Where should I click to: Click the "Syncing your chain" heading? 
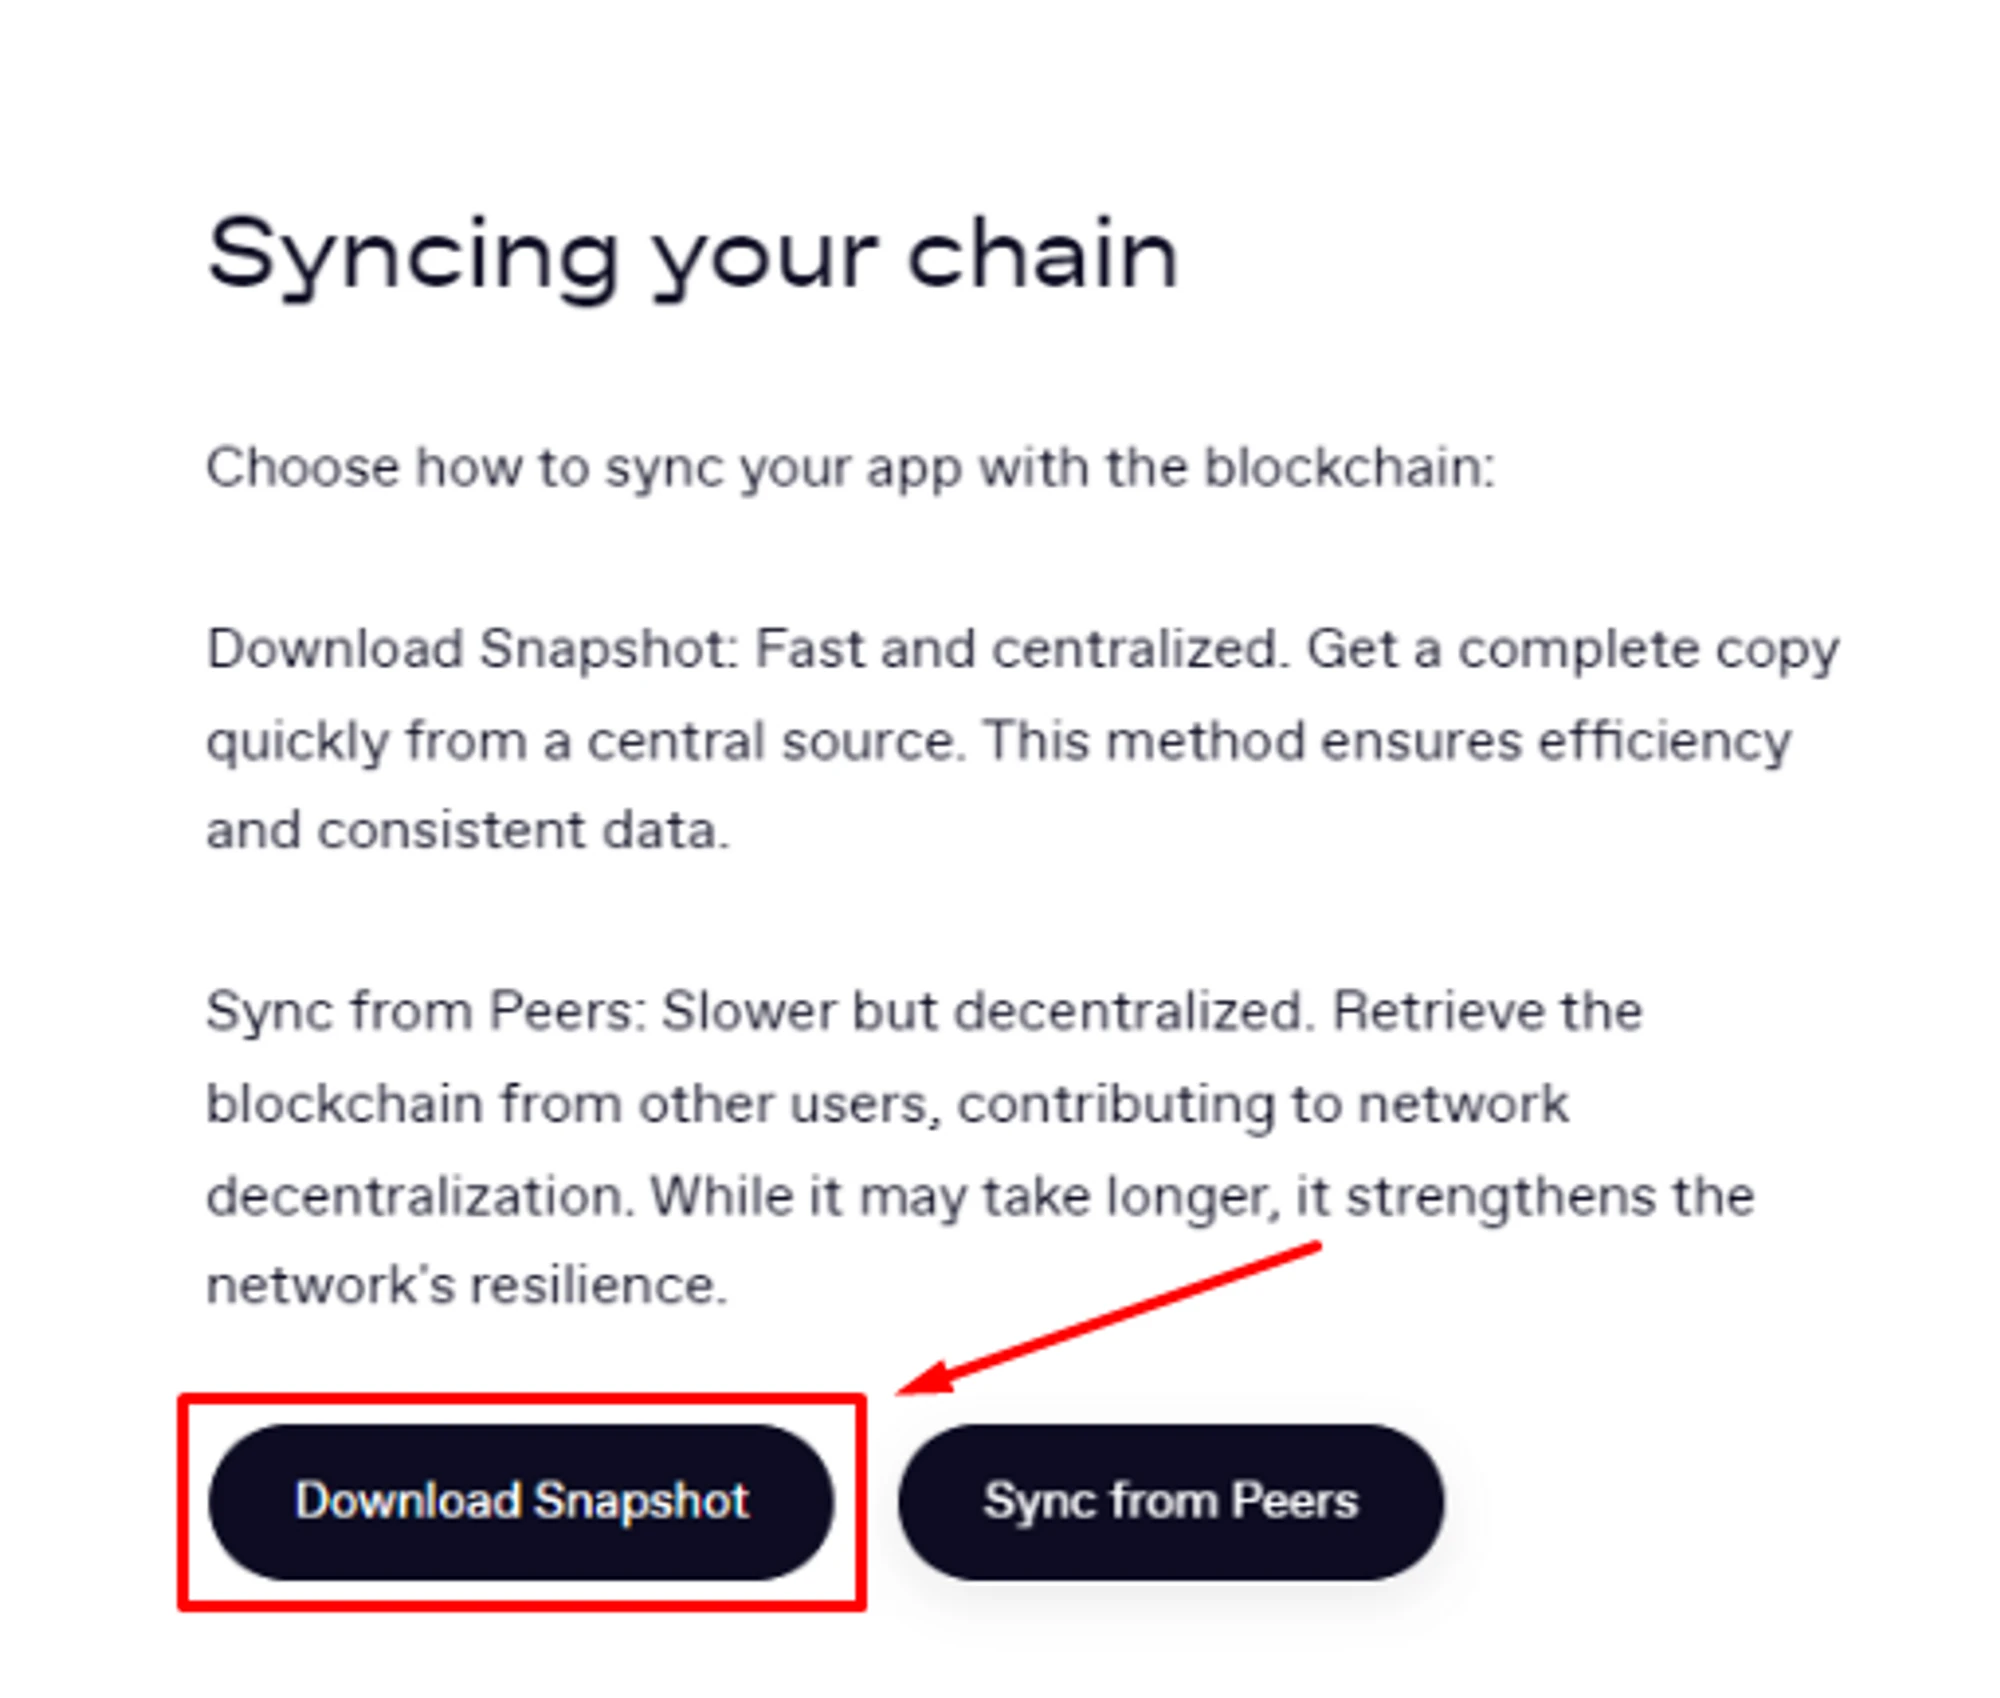pyautogui.click(x=692, y=256)
